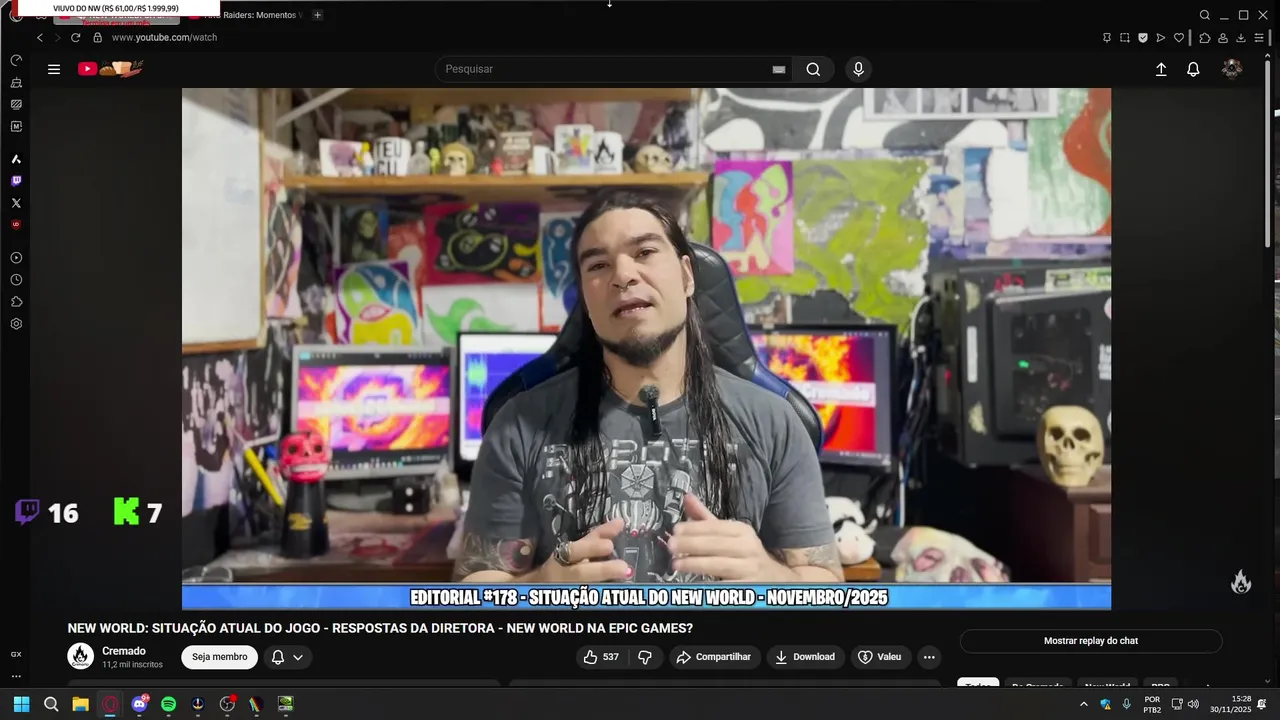Open the YouTube account avatar menu
1280x720 pixels.
(1232, 69)
